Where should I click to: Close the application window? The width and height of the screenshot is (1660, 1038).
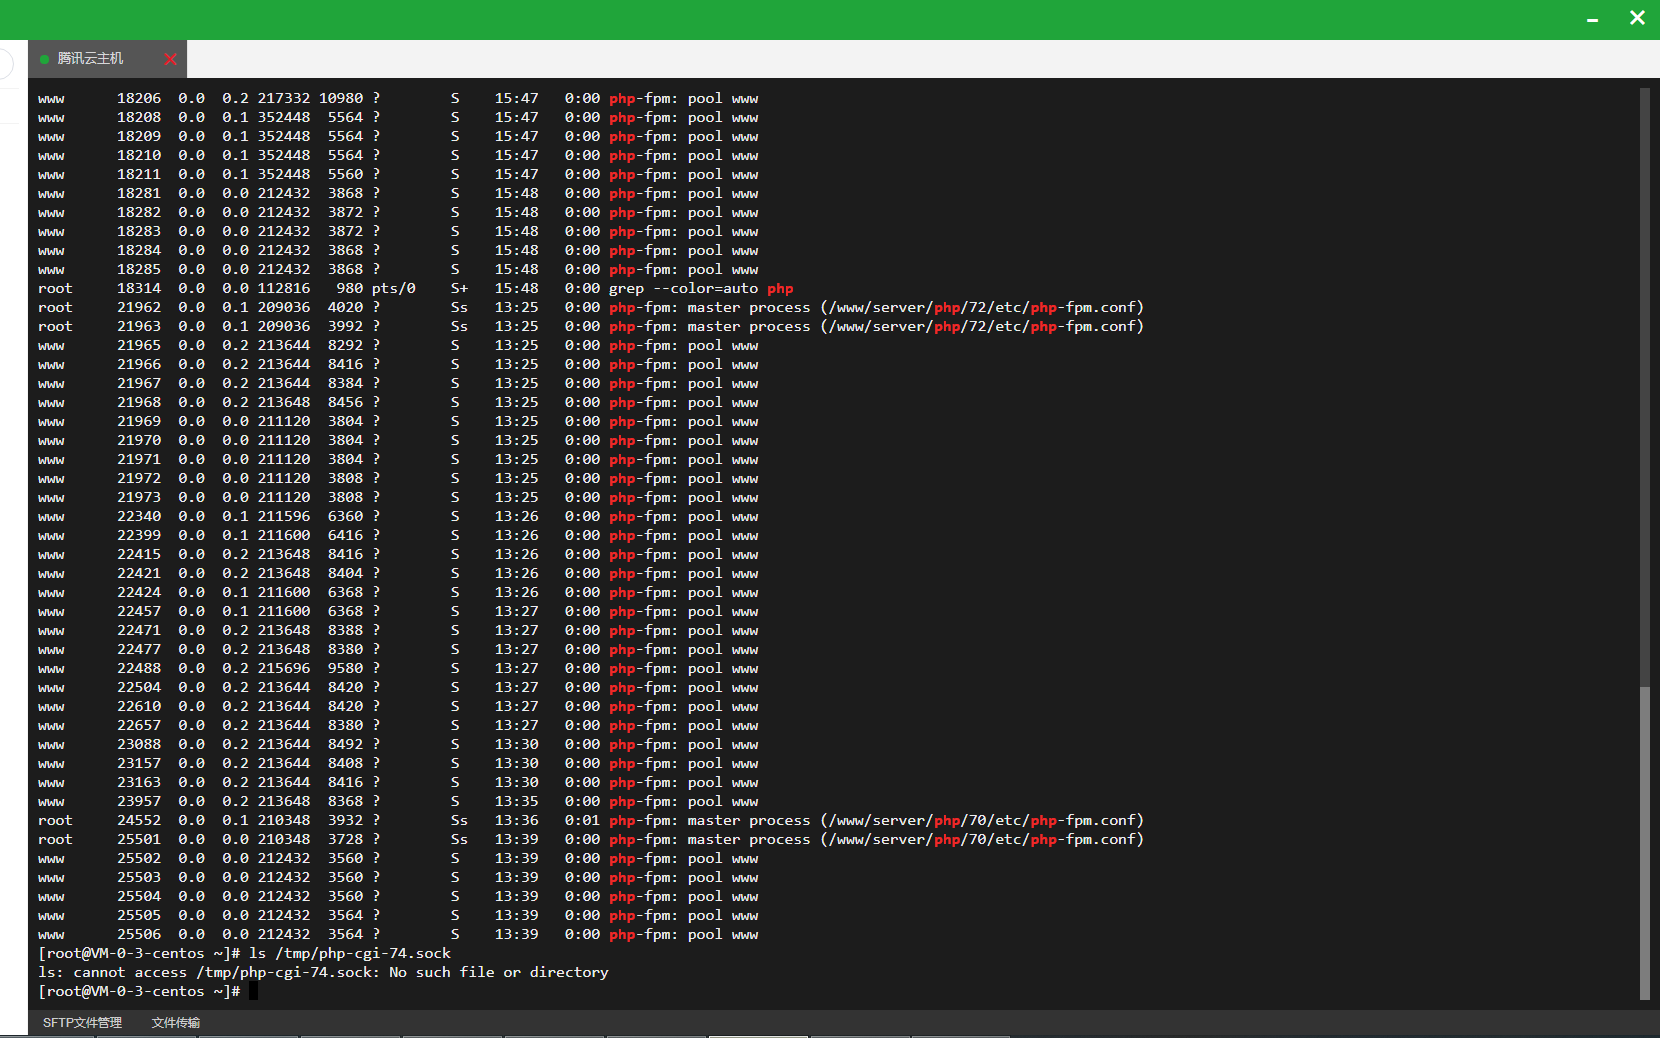[x=1637, y=18]
